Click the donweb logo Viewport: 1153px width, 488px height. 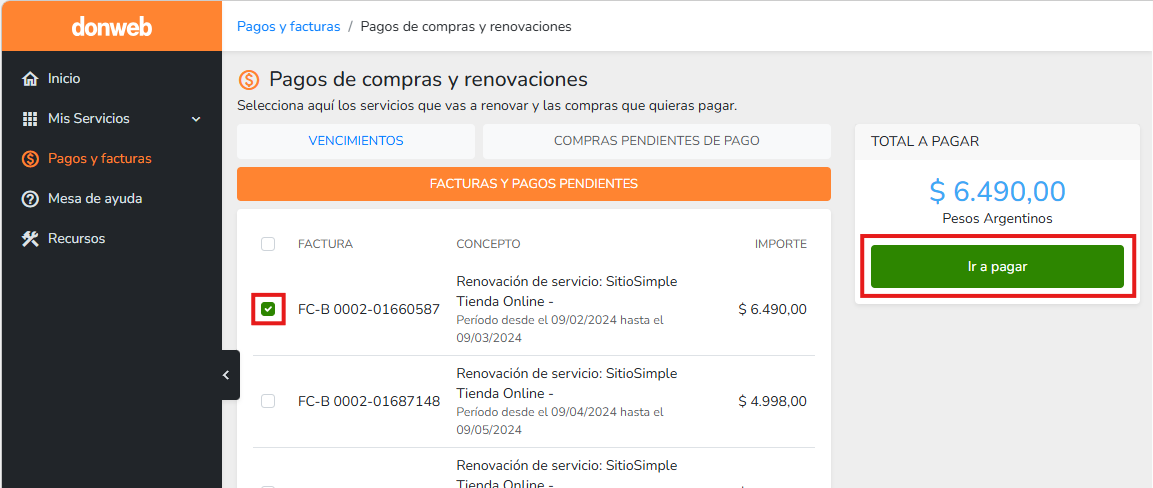[111, 26]
